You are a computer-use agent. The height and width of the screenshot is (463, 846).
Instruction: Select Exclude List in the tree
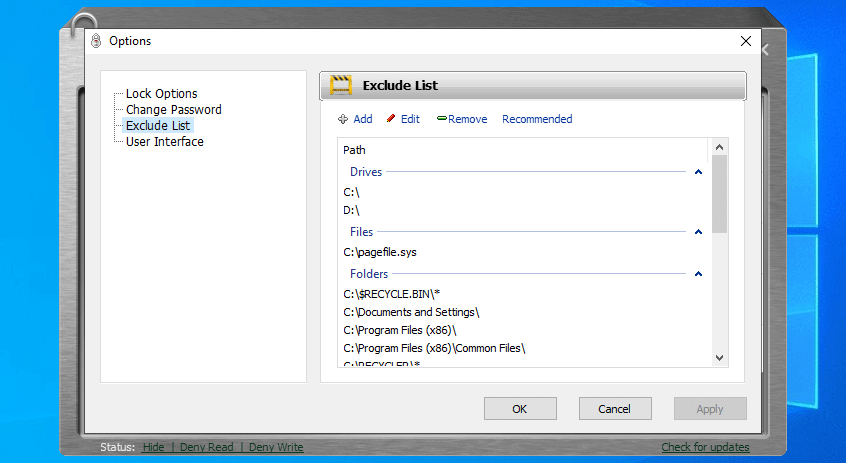tap(158, 126)
